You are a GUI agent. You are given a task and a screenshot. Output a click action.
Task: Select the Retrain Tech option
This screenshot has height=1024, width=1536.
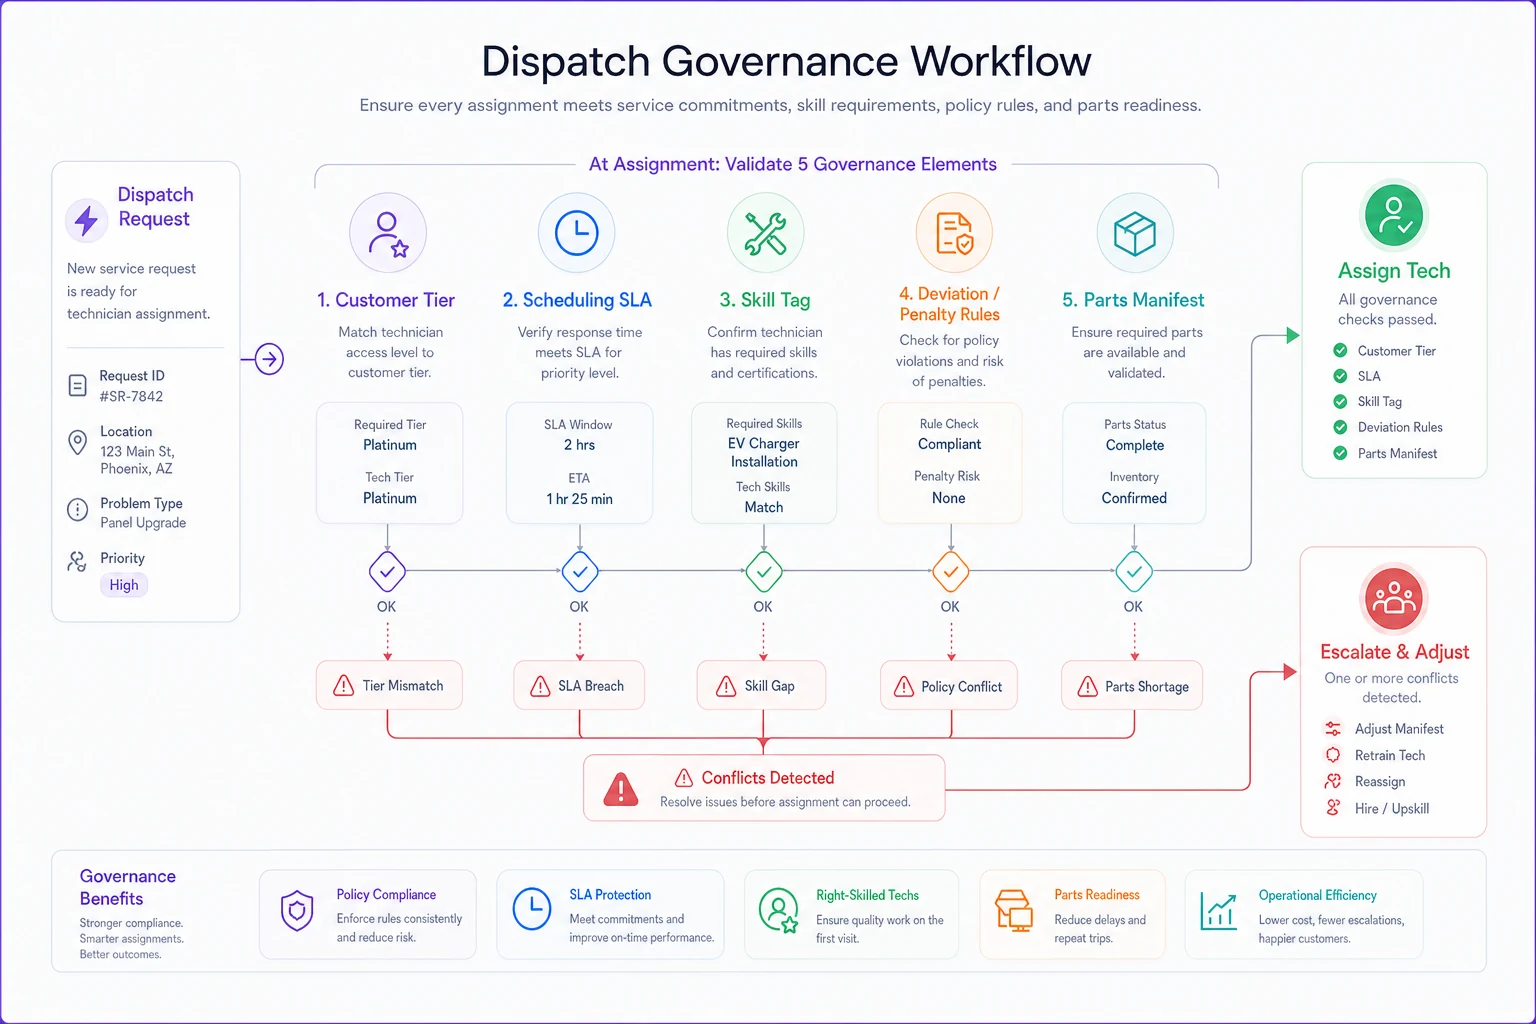(x=1375, y=755)
